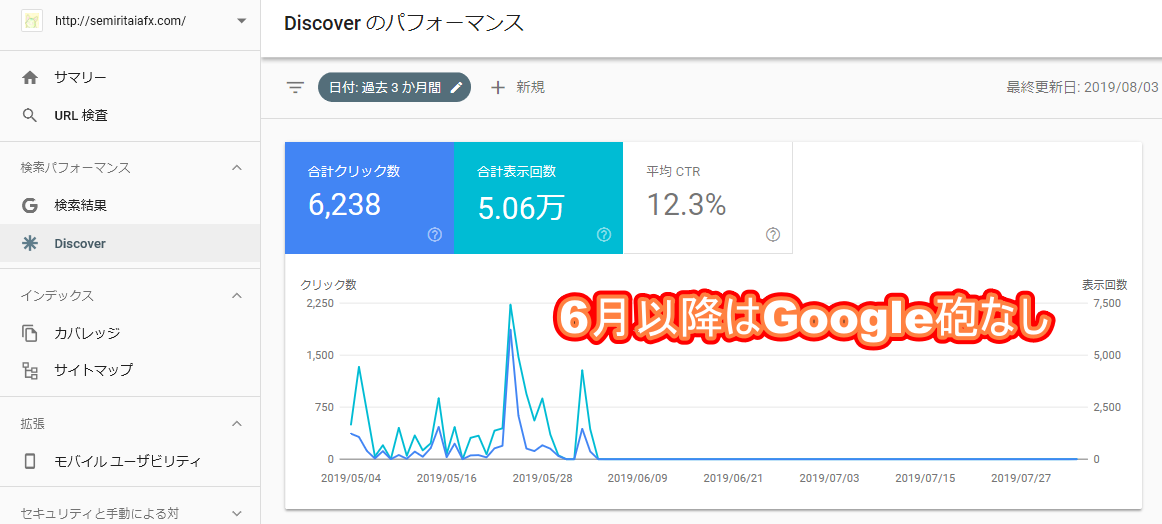Click the 最終更新日: 2019/08/03 text
This screenshot has height=524, width=1162.
click(1081, 87)
